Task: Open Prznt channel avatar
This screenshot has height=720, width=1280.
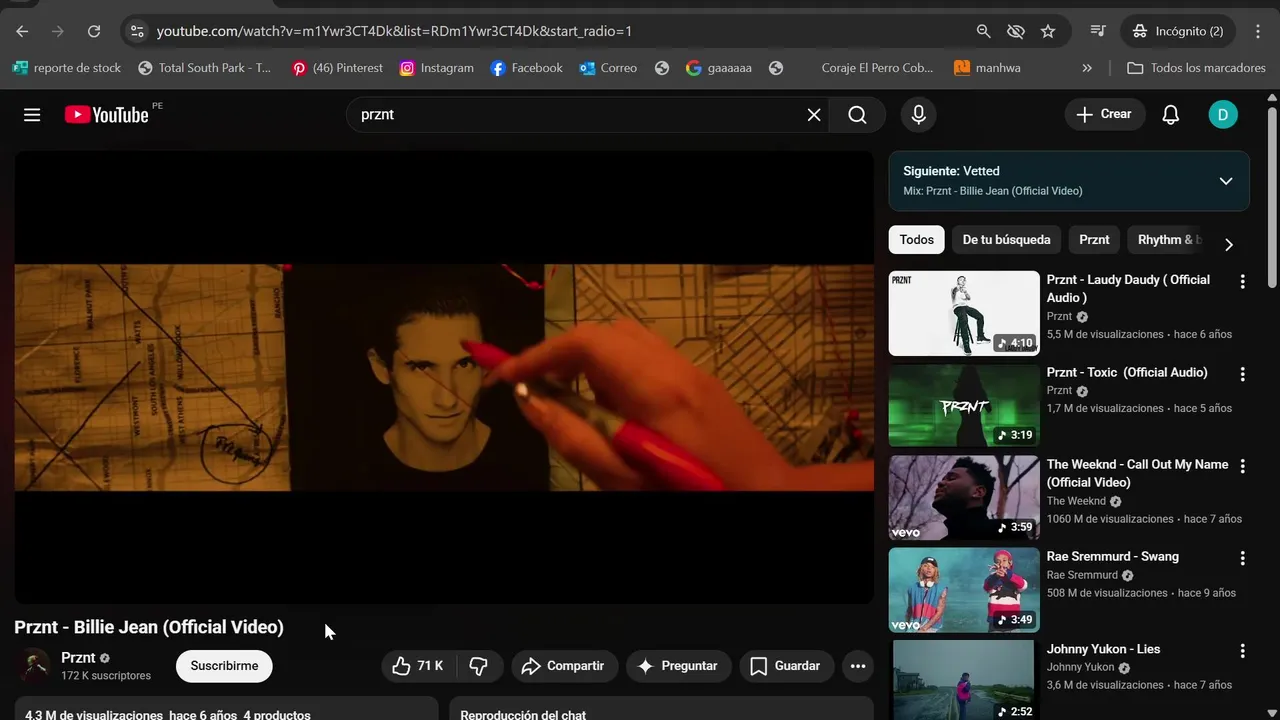Action: 34,666
